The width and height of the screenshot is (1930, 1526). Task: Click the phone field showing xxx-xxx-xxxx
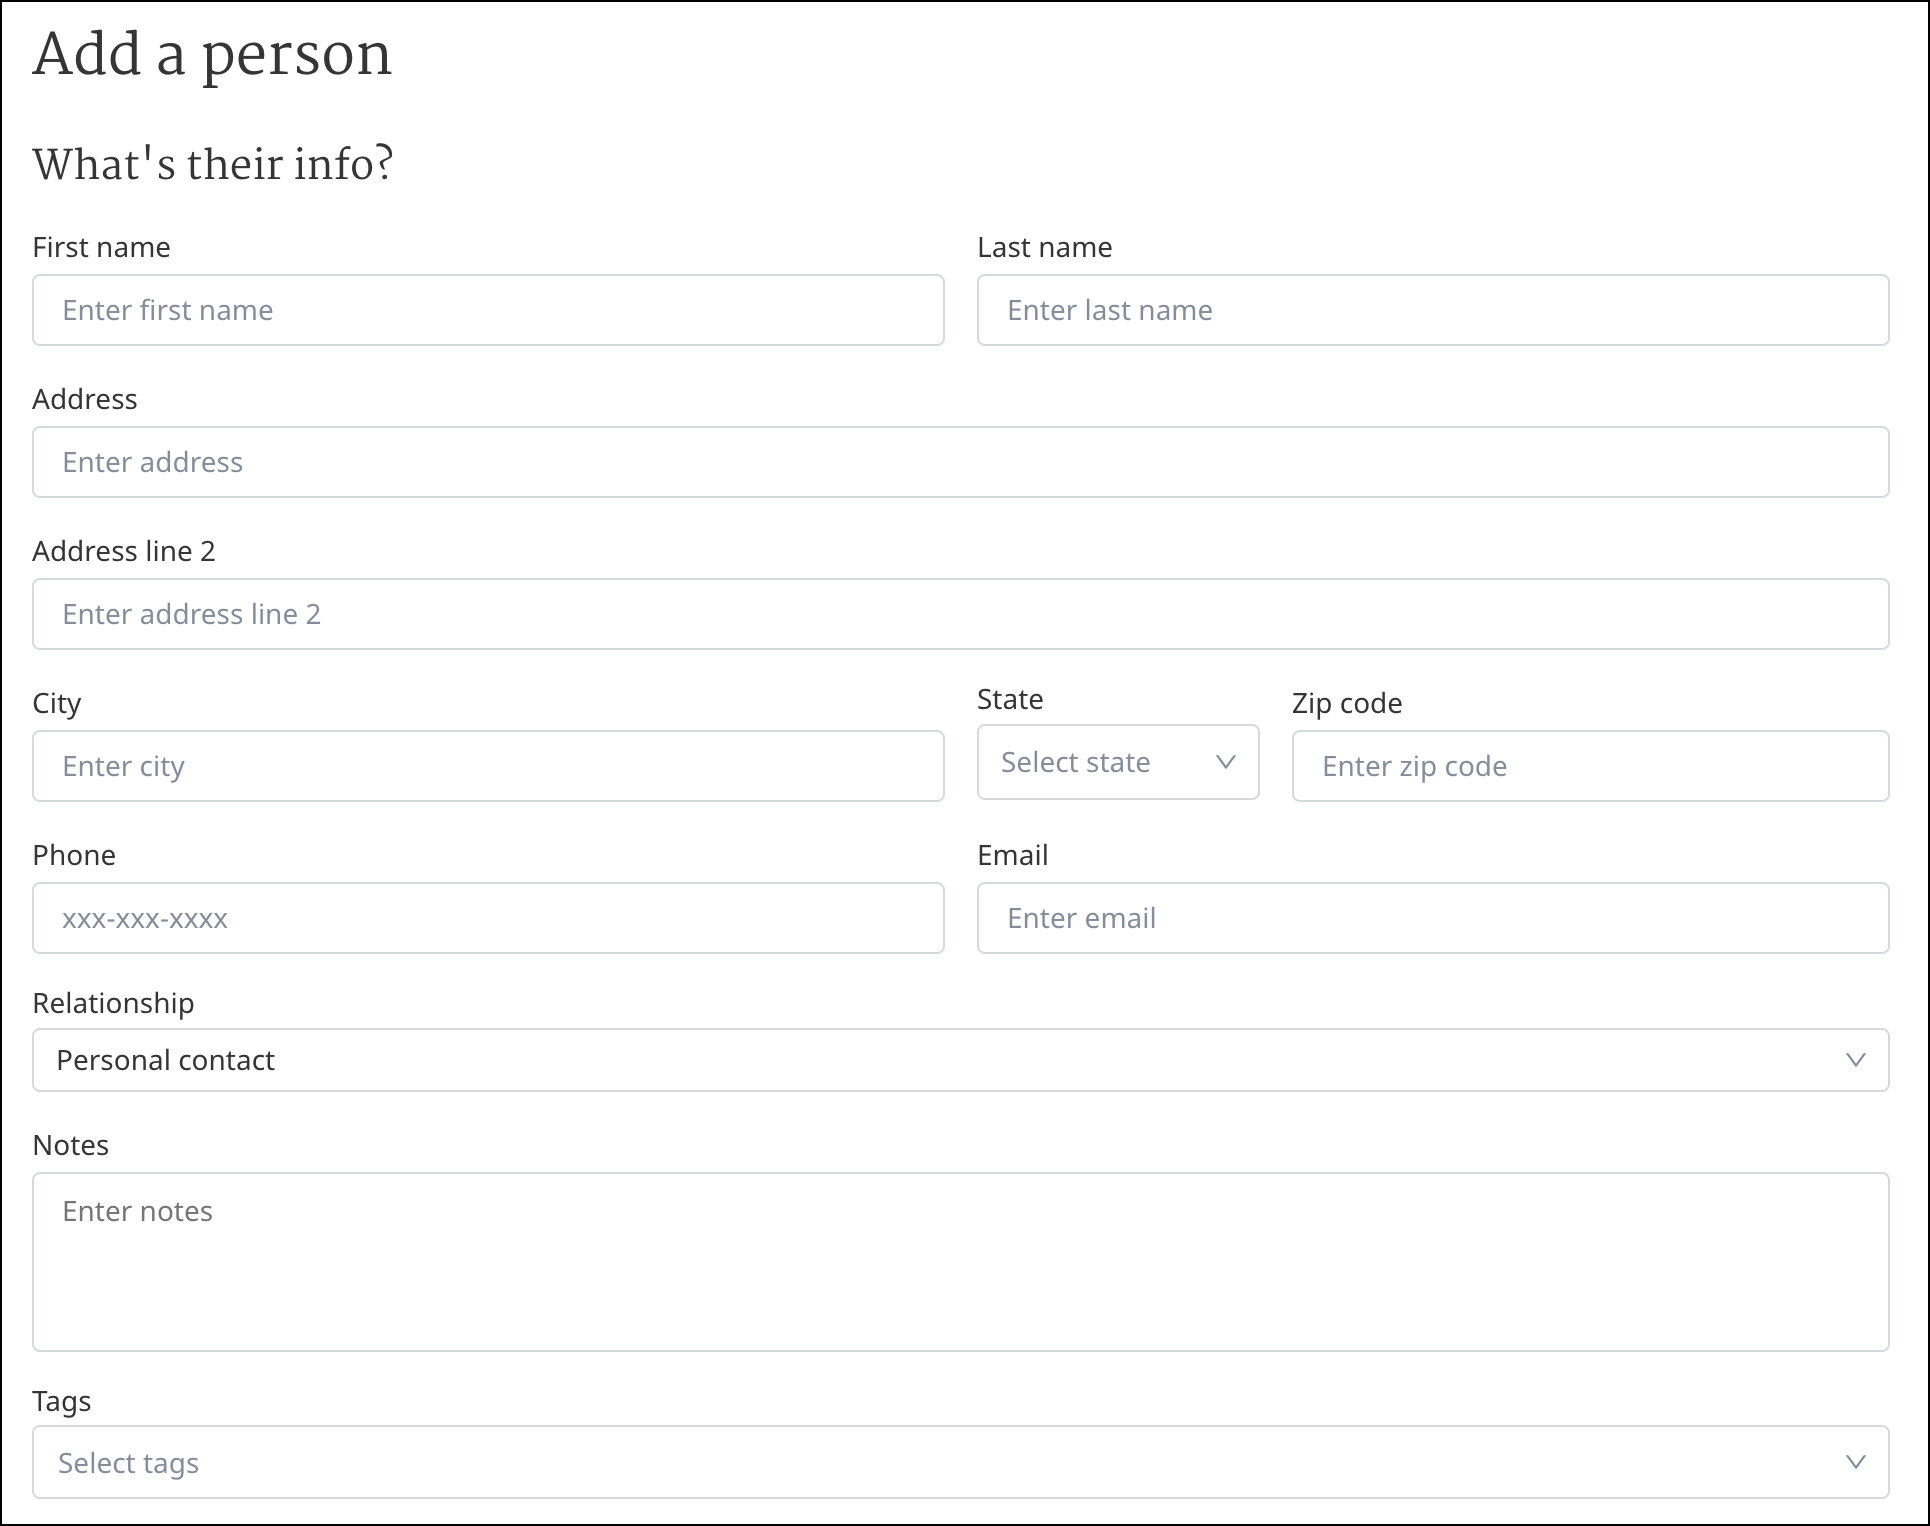coord(488,918)
